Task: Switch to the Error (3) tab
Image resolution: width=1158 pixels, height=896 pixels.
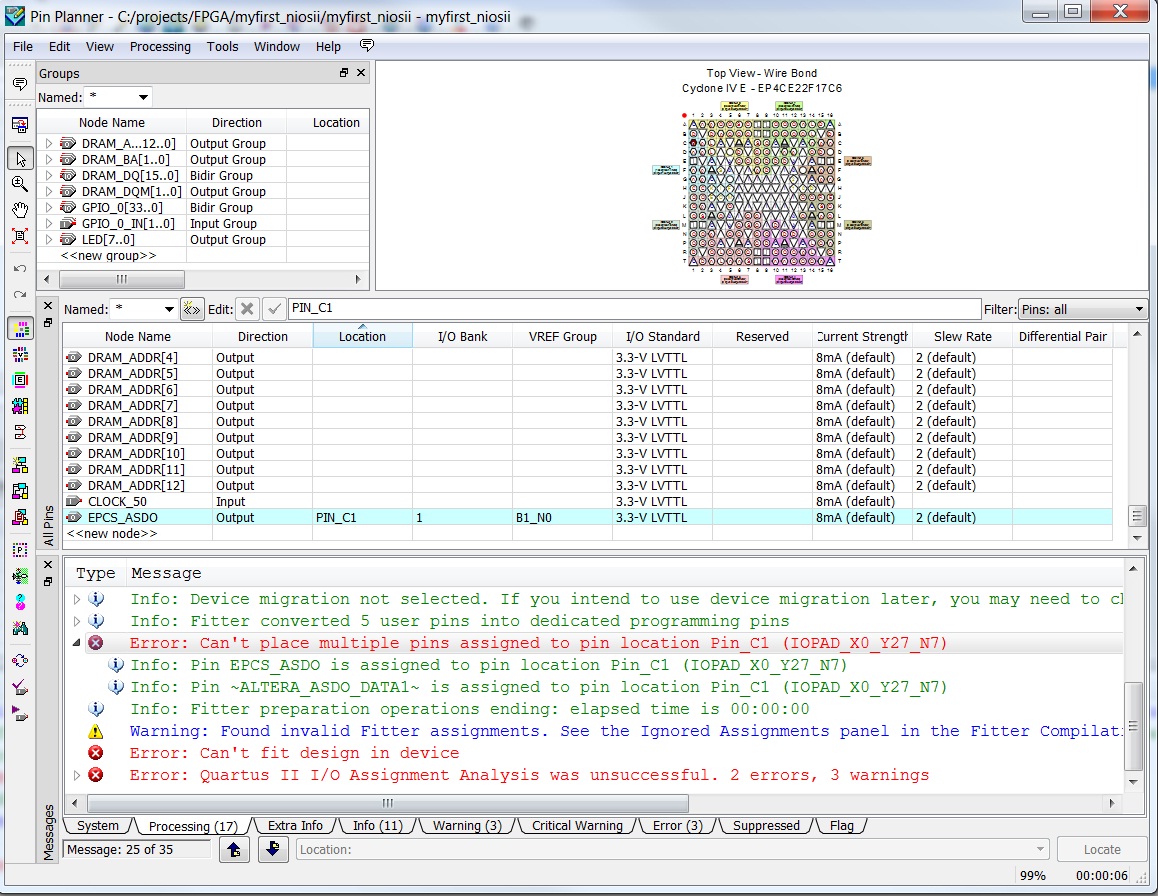Action: (x=678, y=826)
